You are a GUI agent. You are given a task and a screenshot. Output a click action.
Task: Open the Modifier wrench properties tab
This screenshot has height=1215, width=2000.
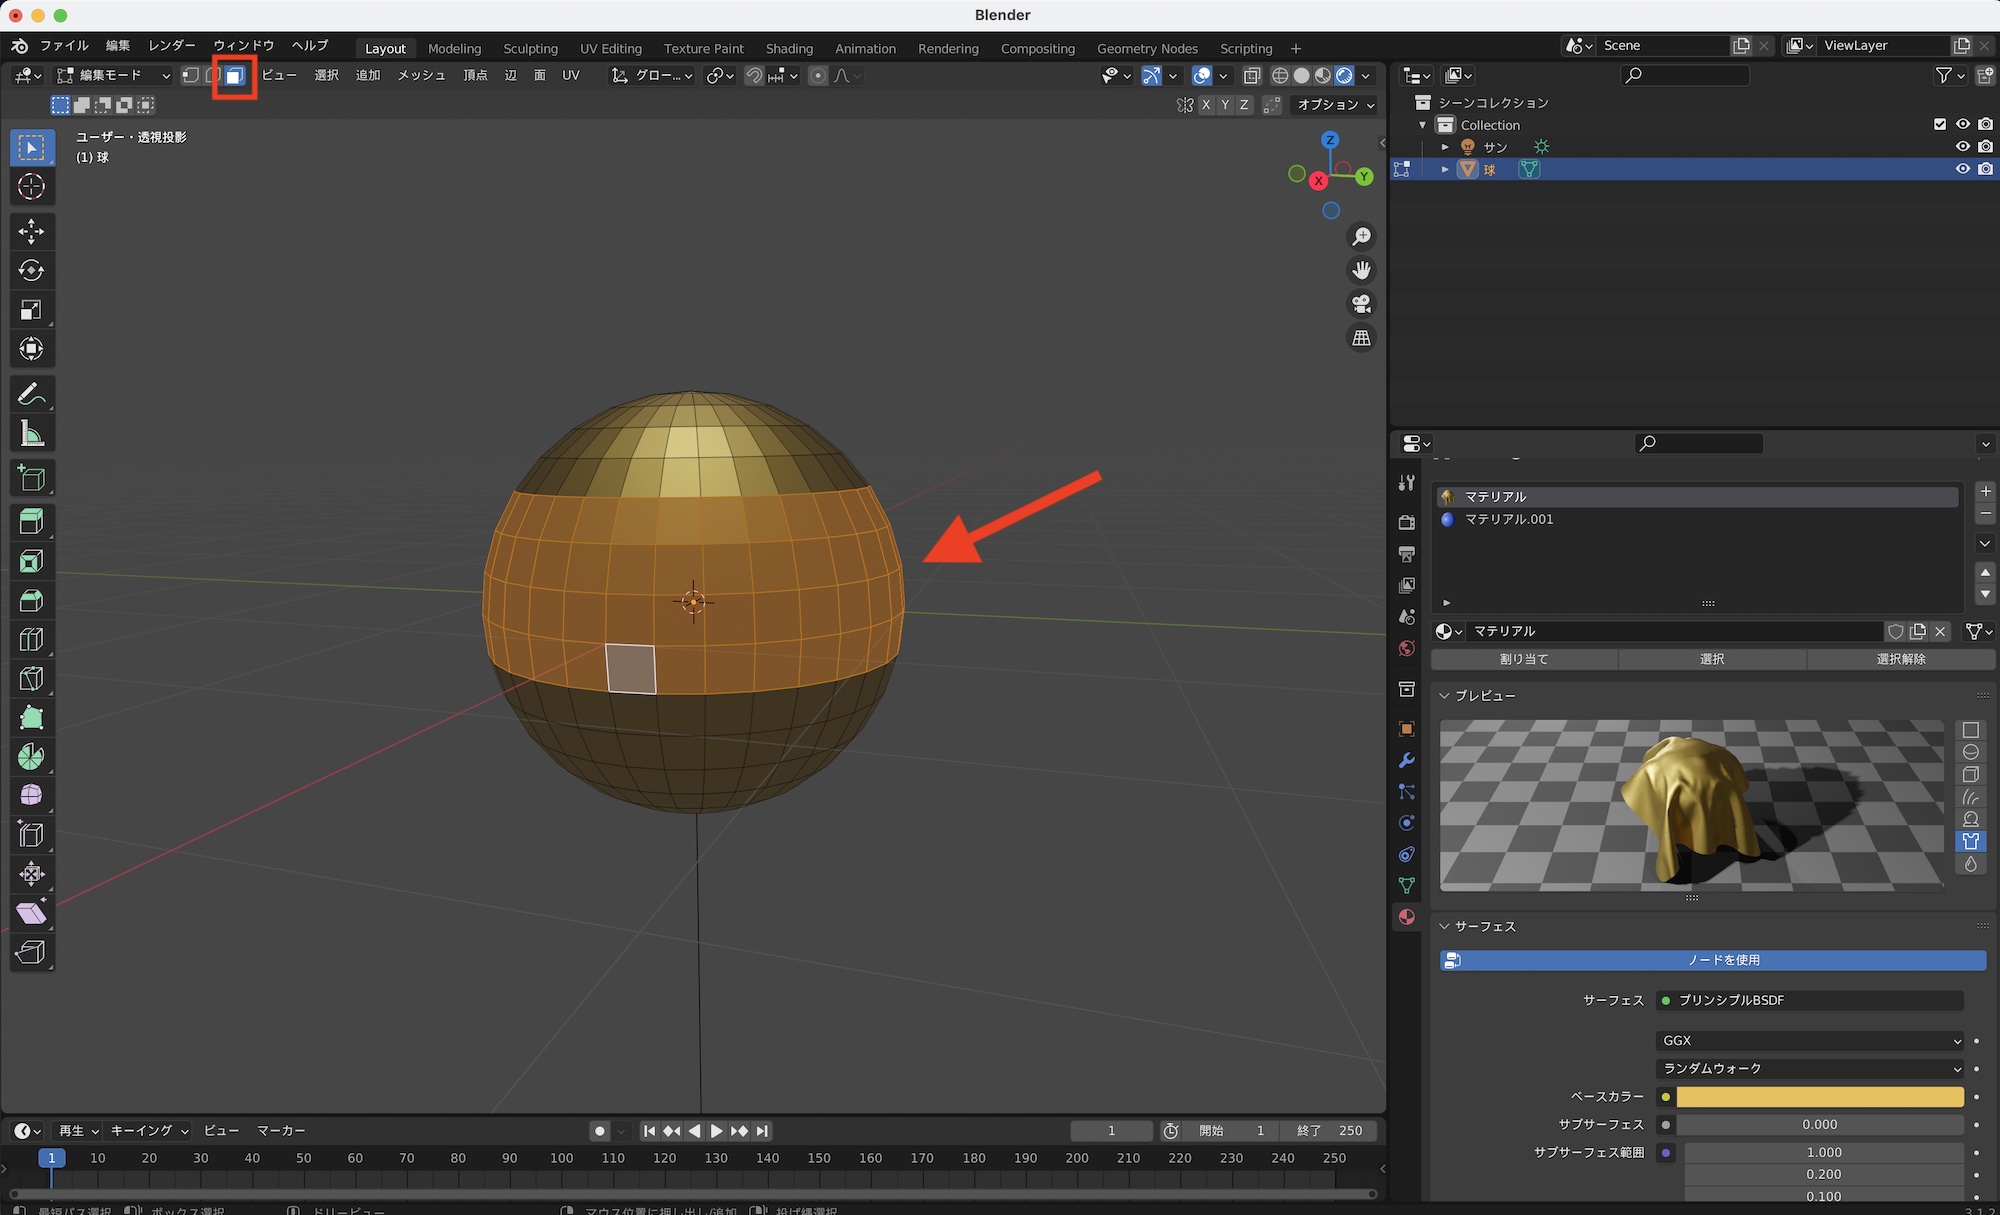(x=1406, y=760)
